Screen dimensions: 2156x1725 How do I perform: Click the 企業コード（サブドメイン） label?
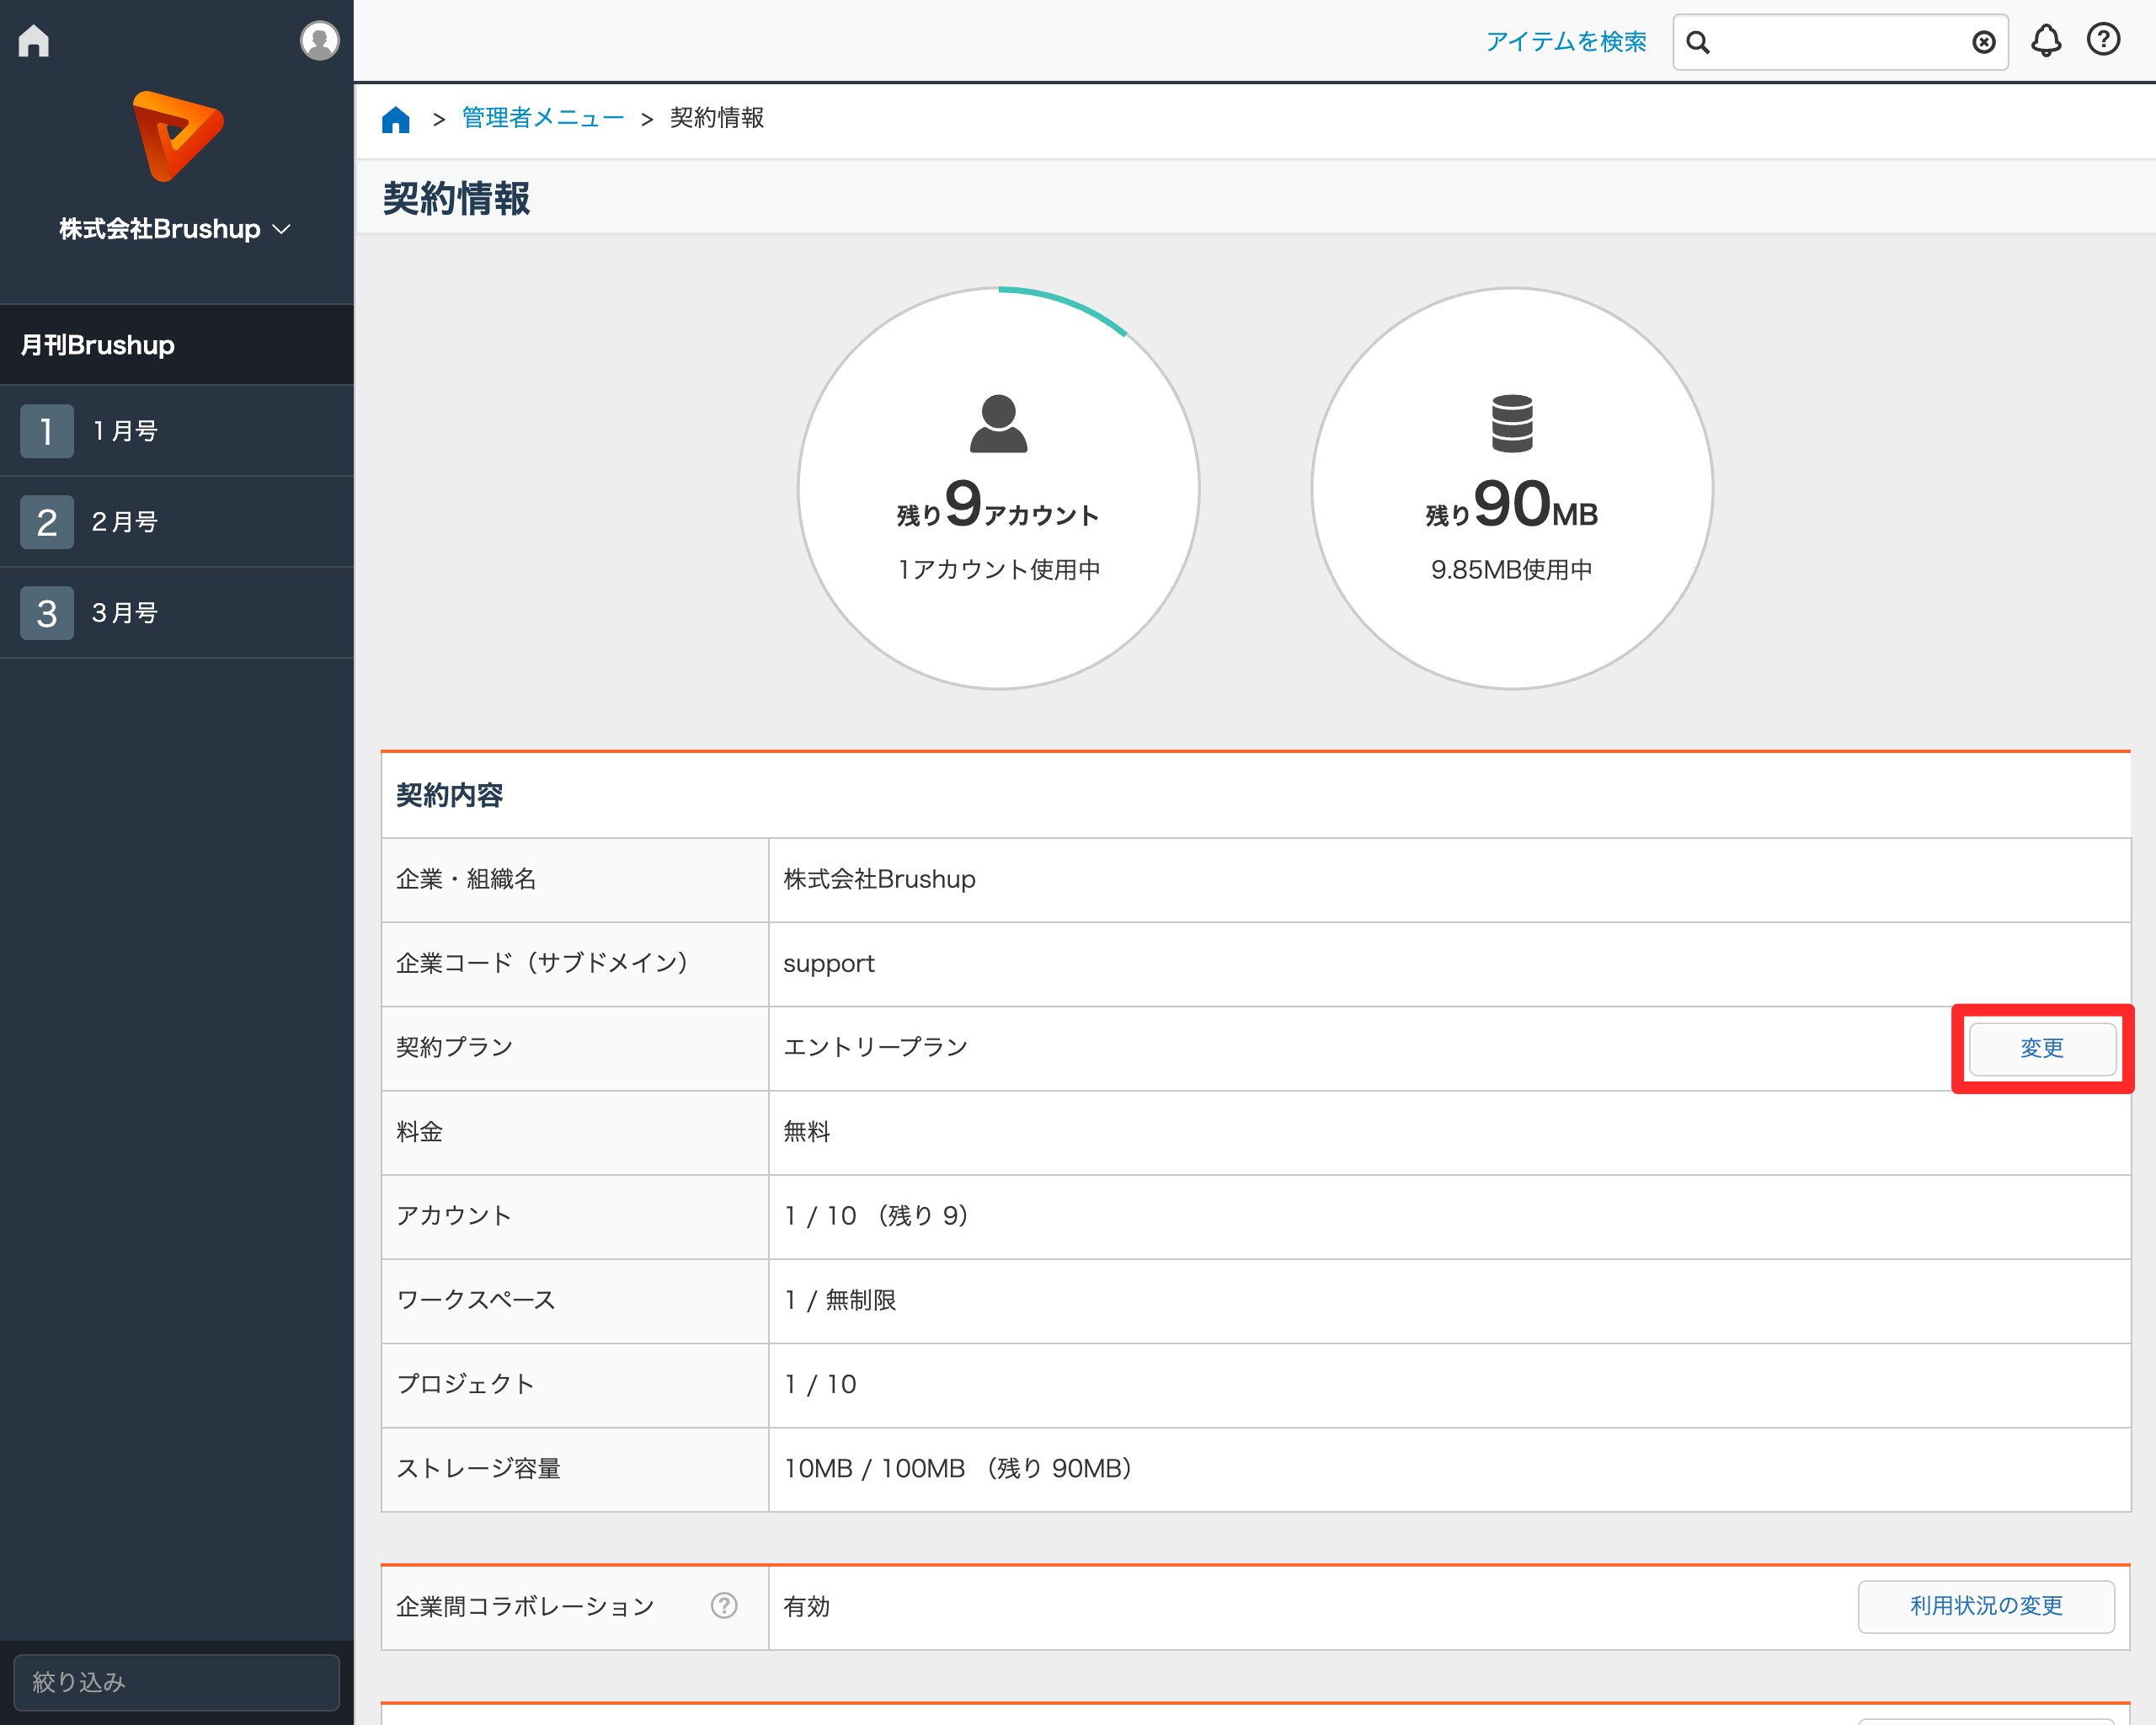tap(543, 963)
